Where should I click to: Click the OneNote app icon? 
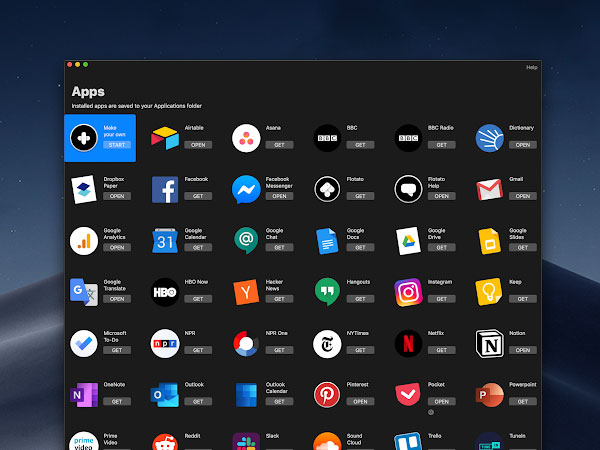(x=84, y=395)
